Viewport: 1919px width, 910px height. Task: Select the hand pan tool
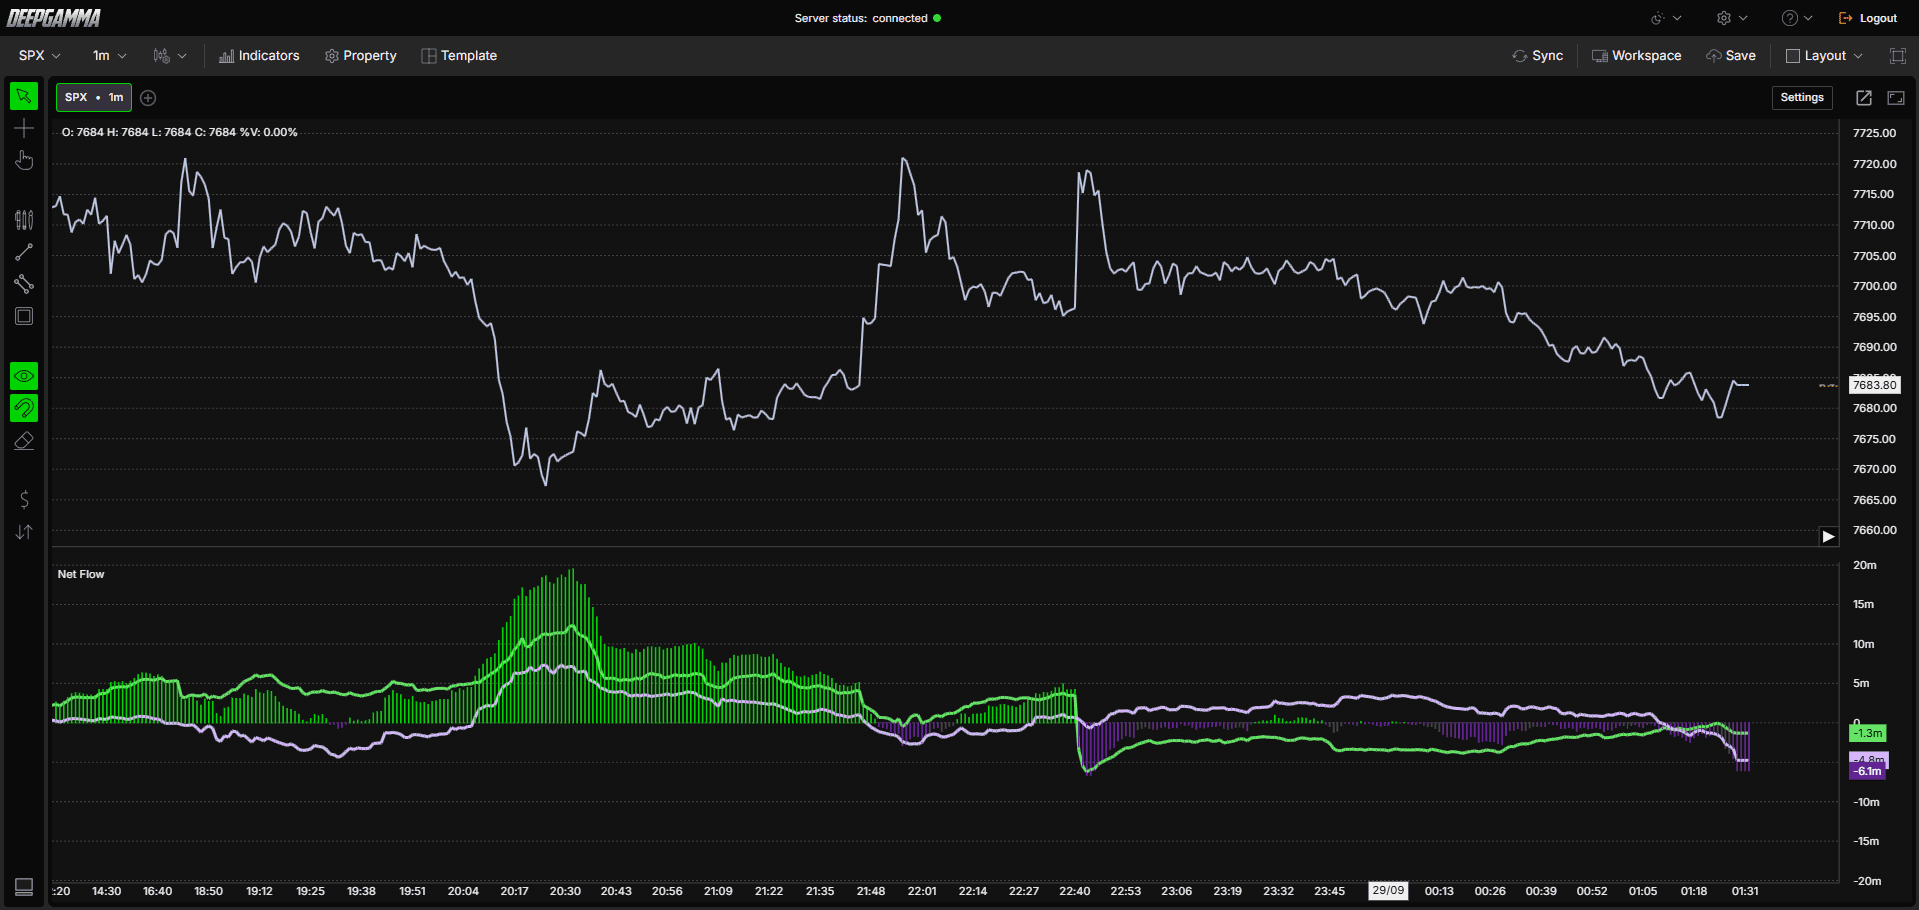coord(24,160)
